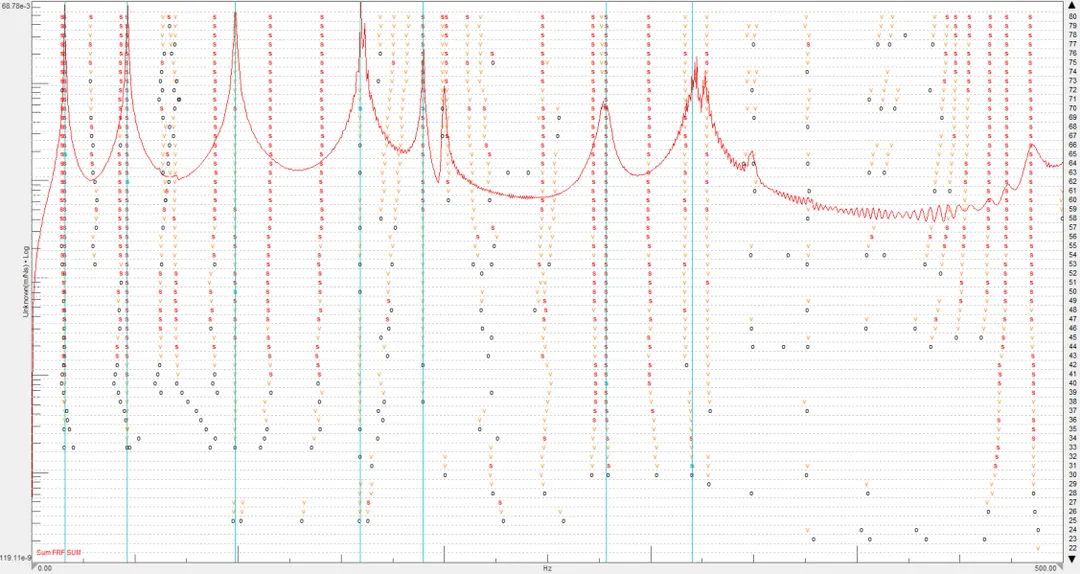Click model order label 35

[1072, 429]
